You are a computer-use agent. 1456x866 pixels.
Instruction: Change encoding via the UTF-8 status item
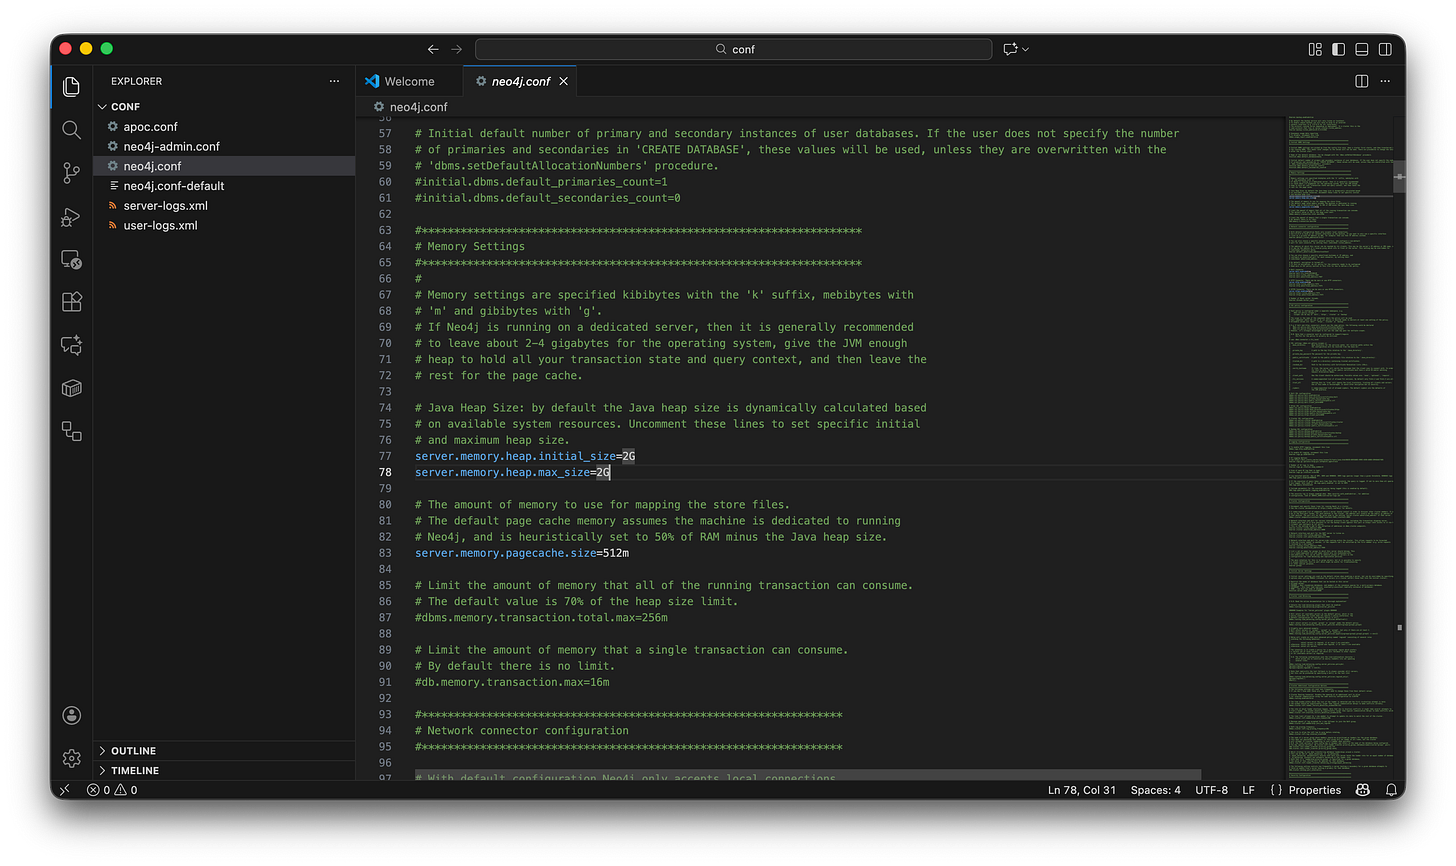pos(1211,790)
